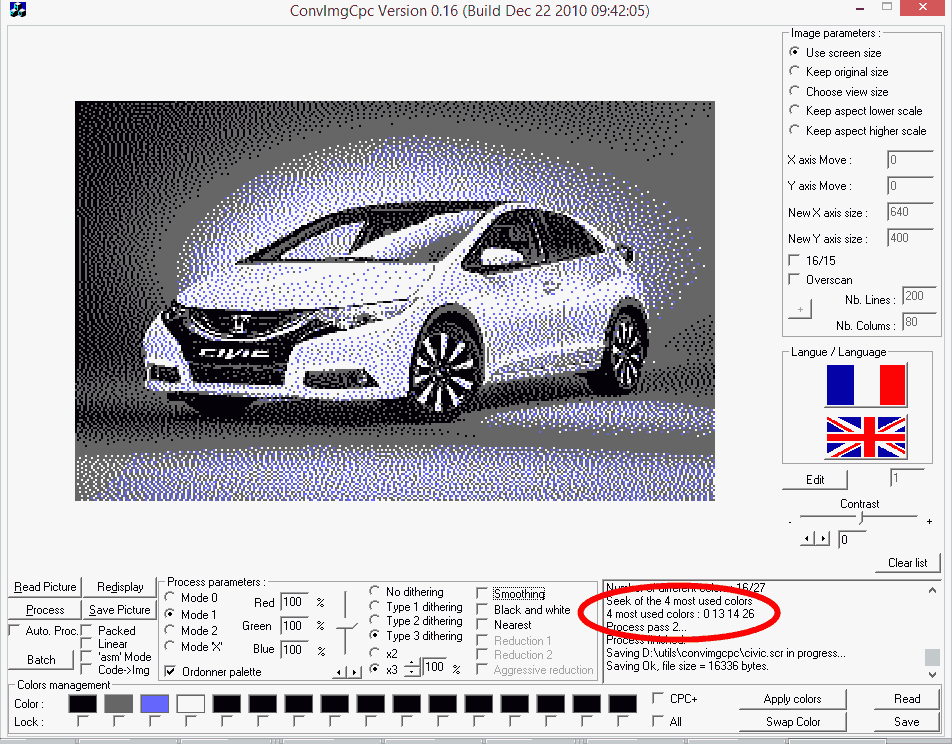Screen dimensions: 952x744
Task: Click the ConvImgCpc application icon in title bar
Action: [18, 10]
